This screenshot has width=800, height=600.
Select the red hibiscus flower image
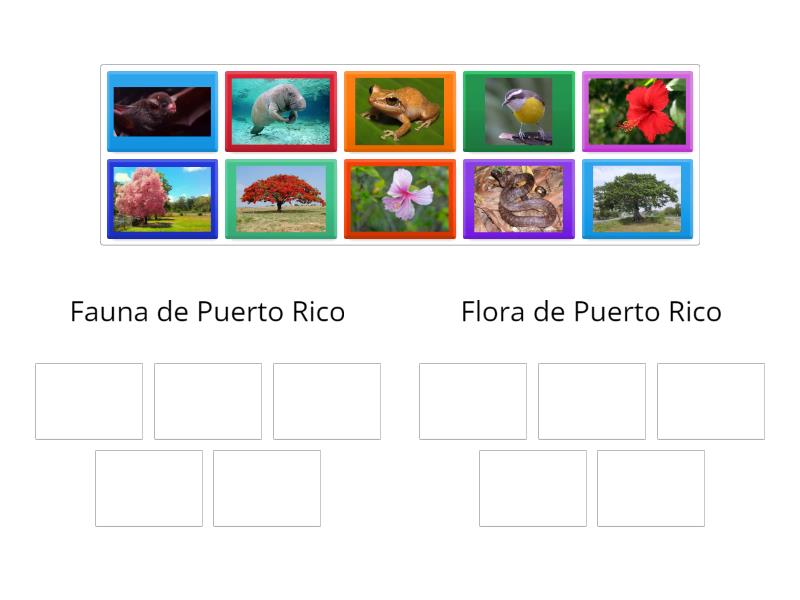click(x=637, y=110)
